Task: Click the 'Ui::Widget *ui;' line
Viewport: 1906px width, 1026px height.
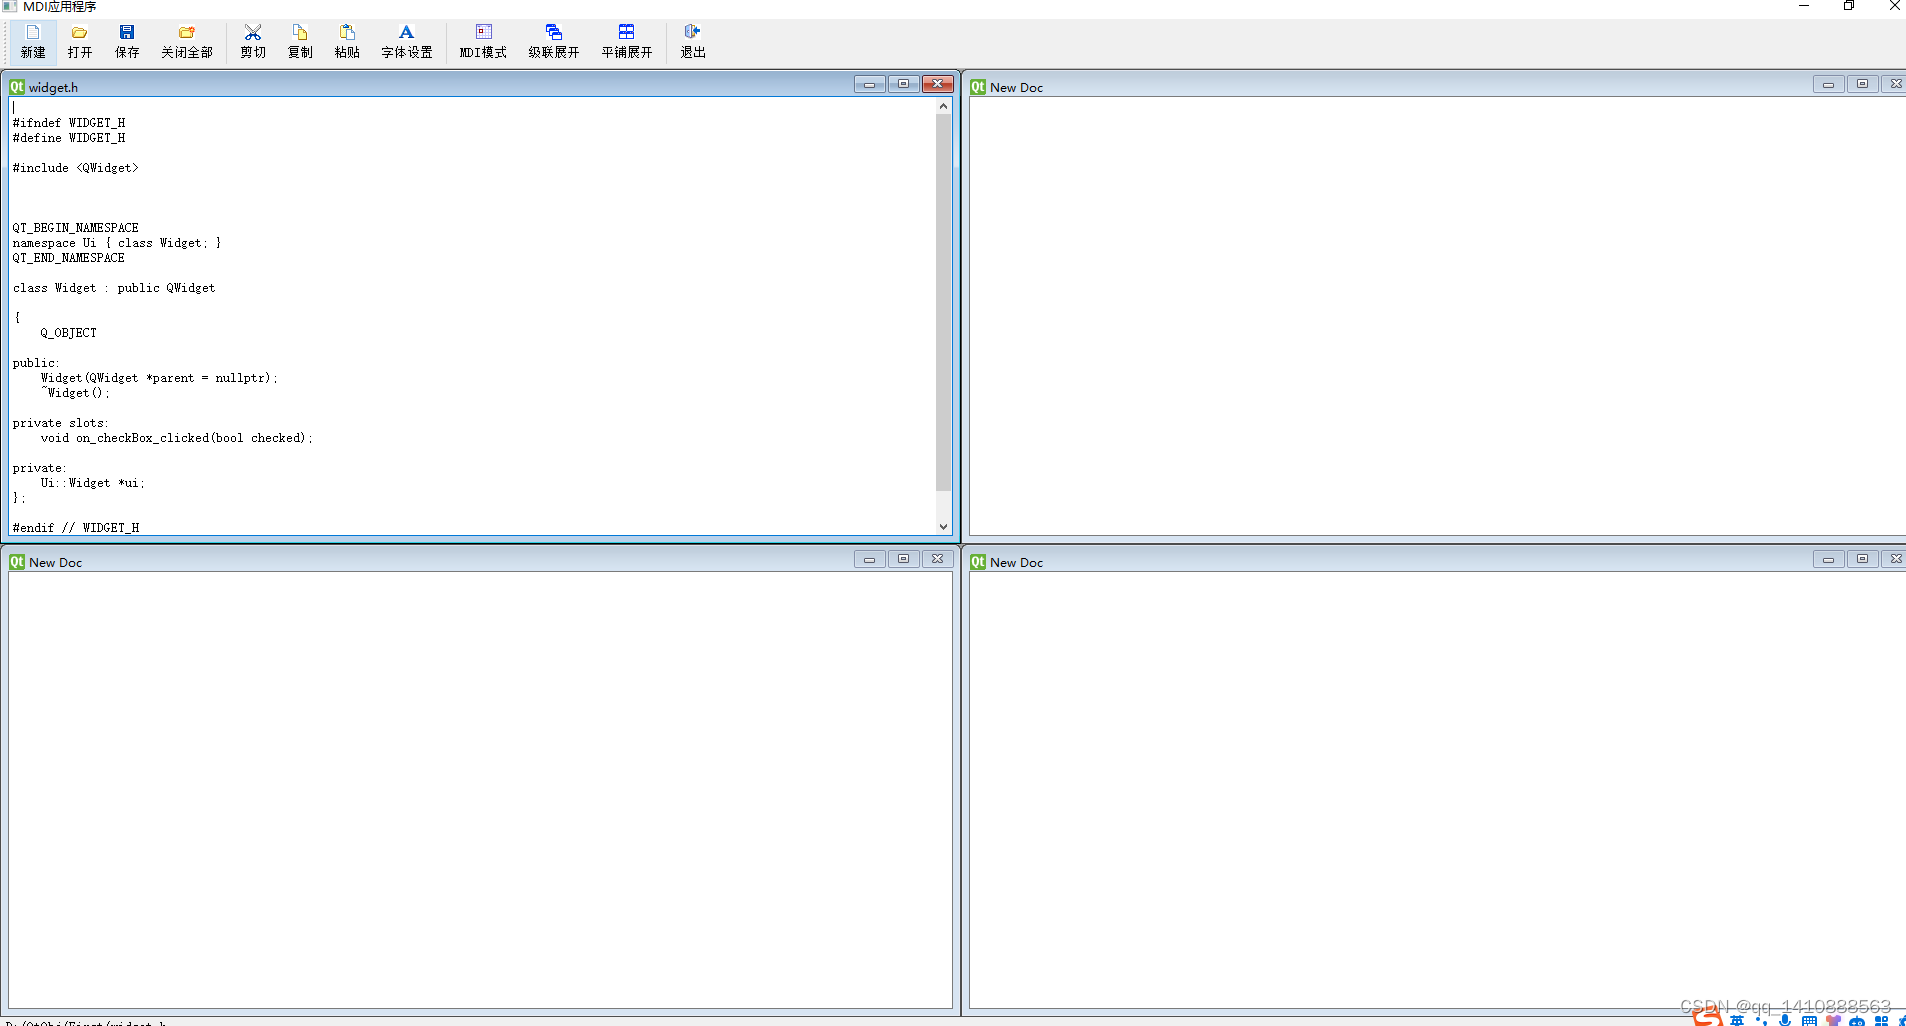Action: click(93, 483)
